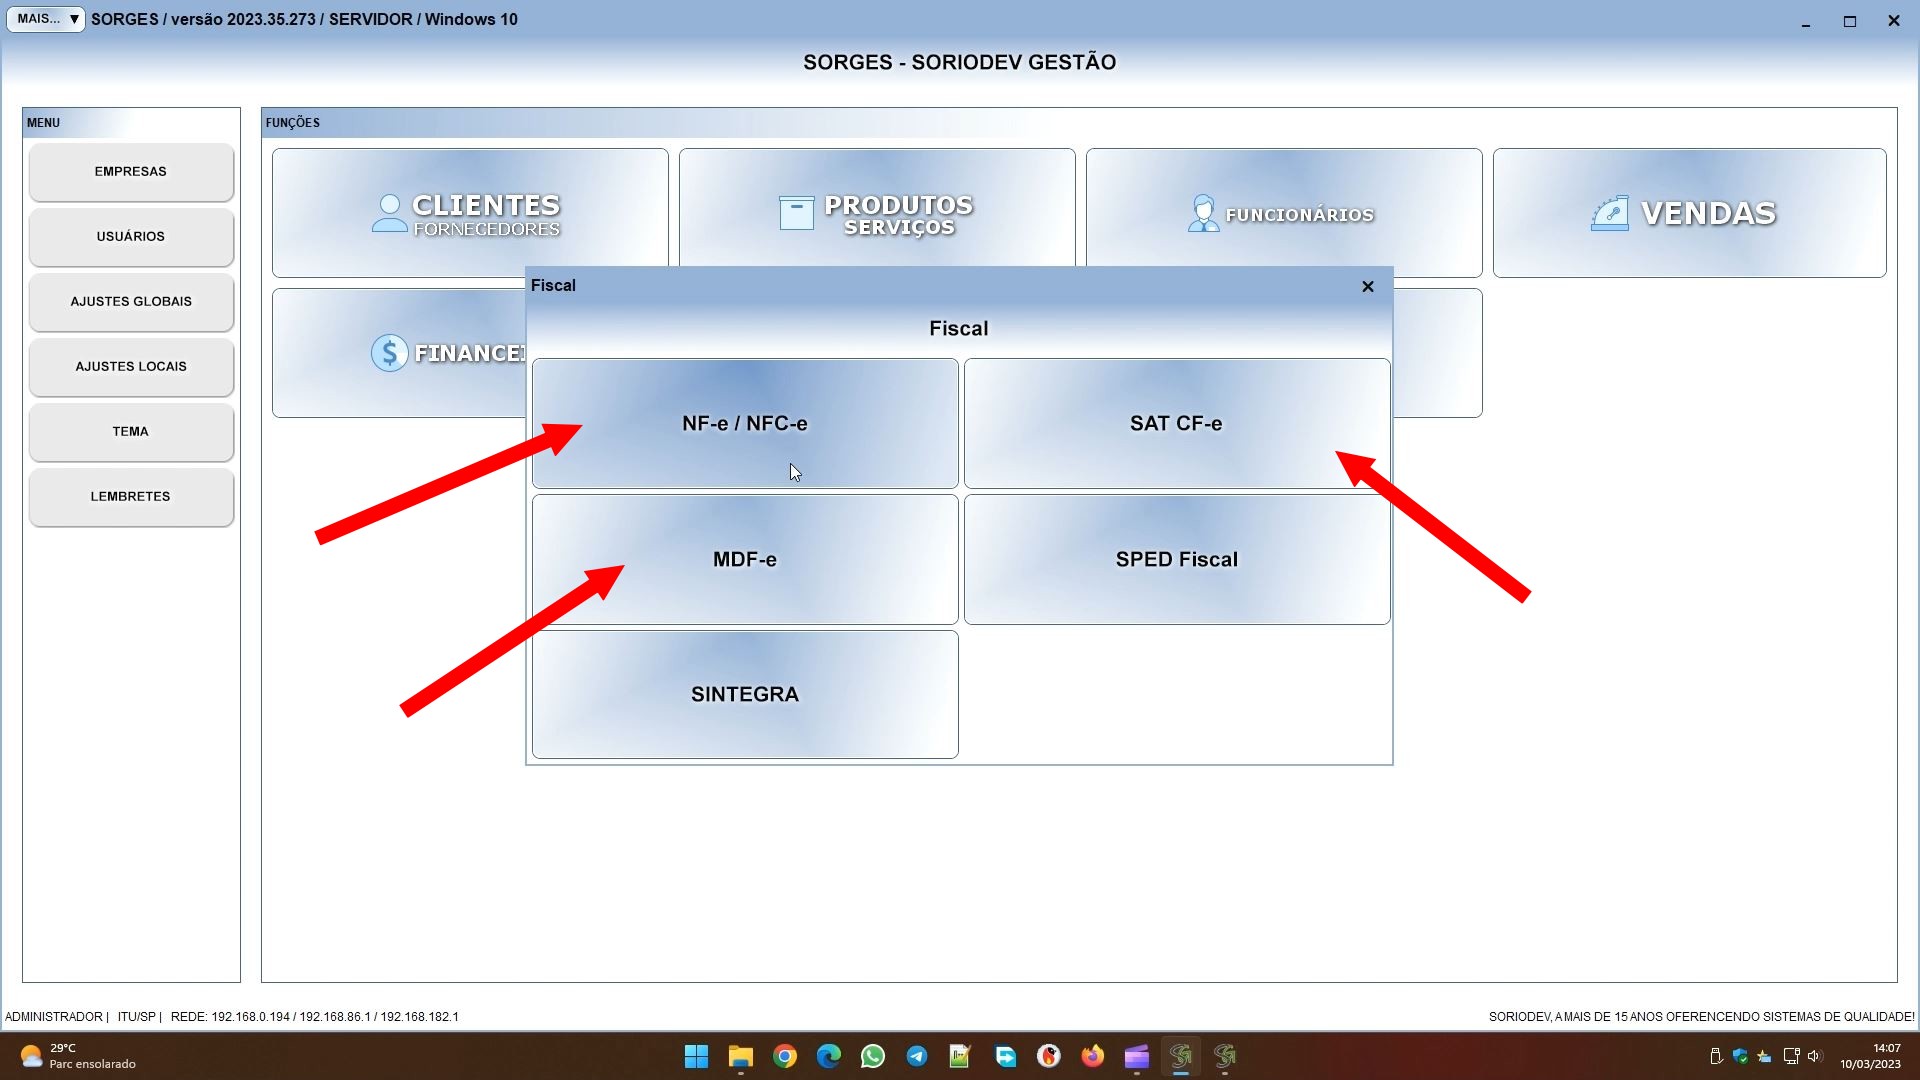Open WhatsApp from the taskbar
1920x1080 pixels.
(x=873, y=1056)
